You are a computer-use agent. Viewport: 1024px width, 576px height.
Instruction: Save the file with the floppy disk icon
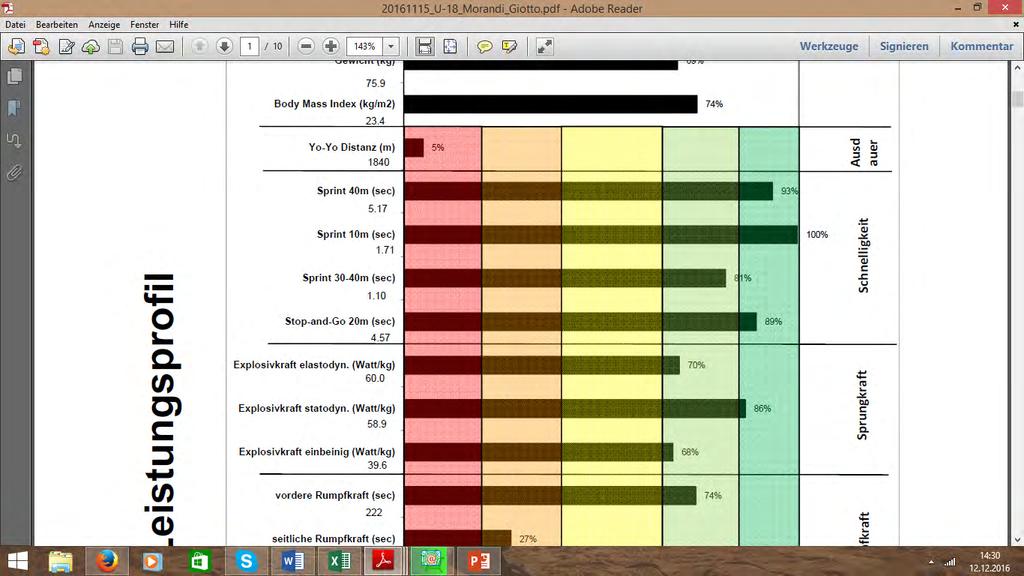click(x=116, y=46)
